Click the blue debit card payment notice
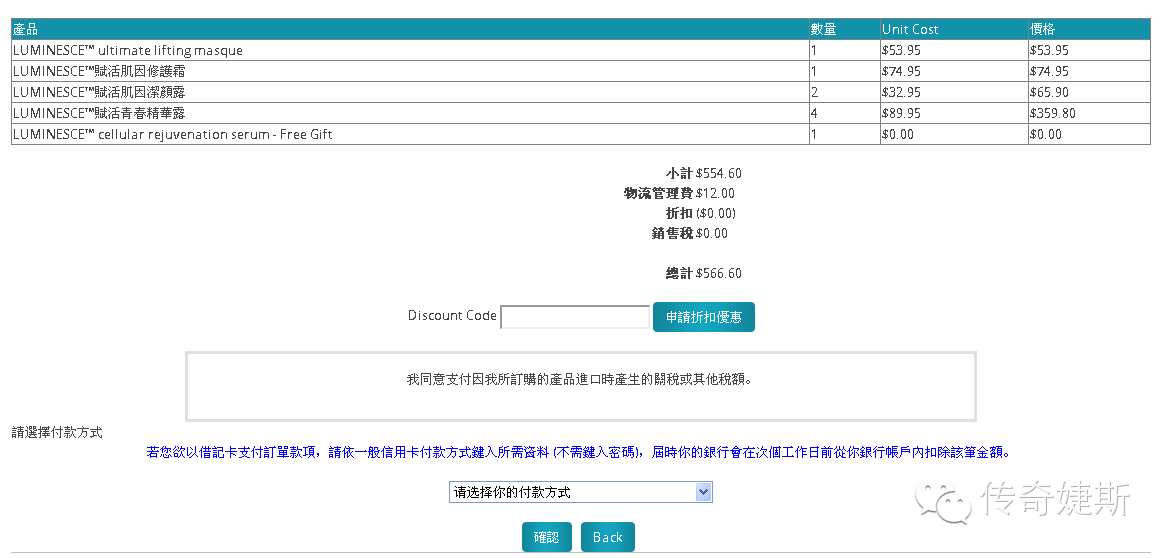Image resolution: width=1167 pixels, height=558 pixels. click(x=578, y=452)
